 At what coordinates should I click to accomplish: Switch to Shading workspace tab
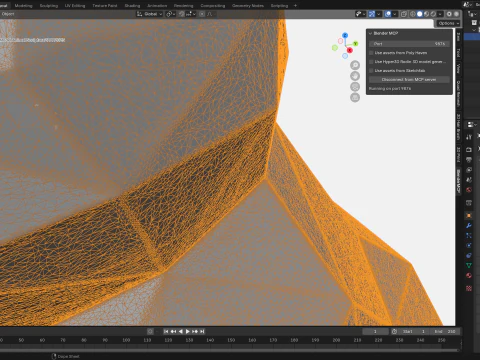132,6
